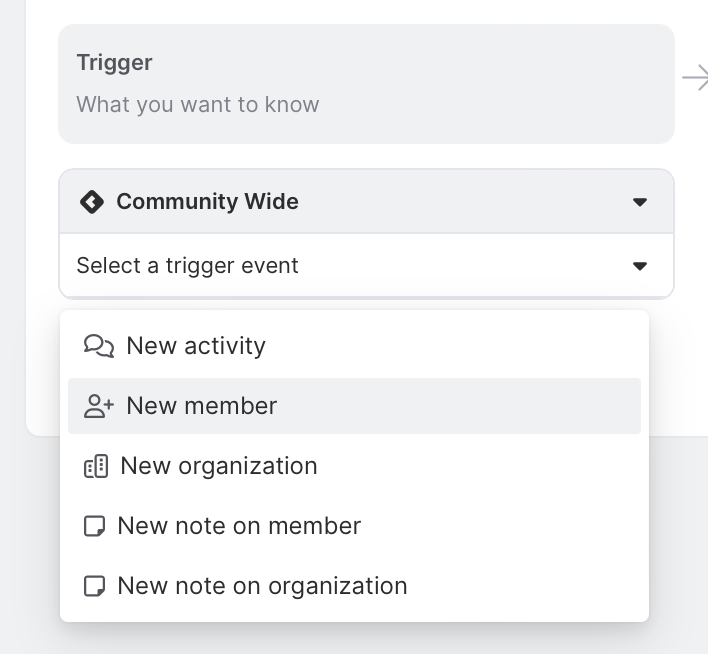Click the Trigger card header
This screenshot has width=708, height=654.
tap(366, 84)
